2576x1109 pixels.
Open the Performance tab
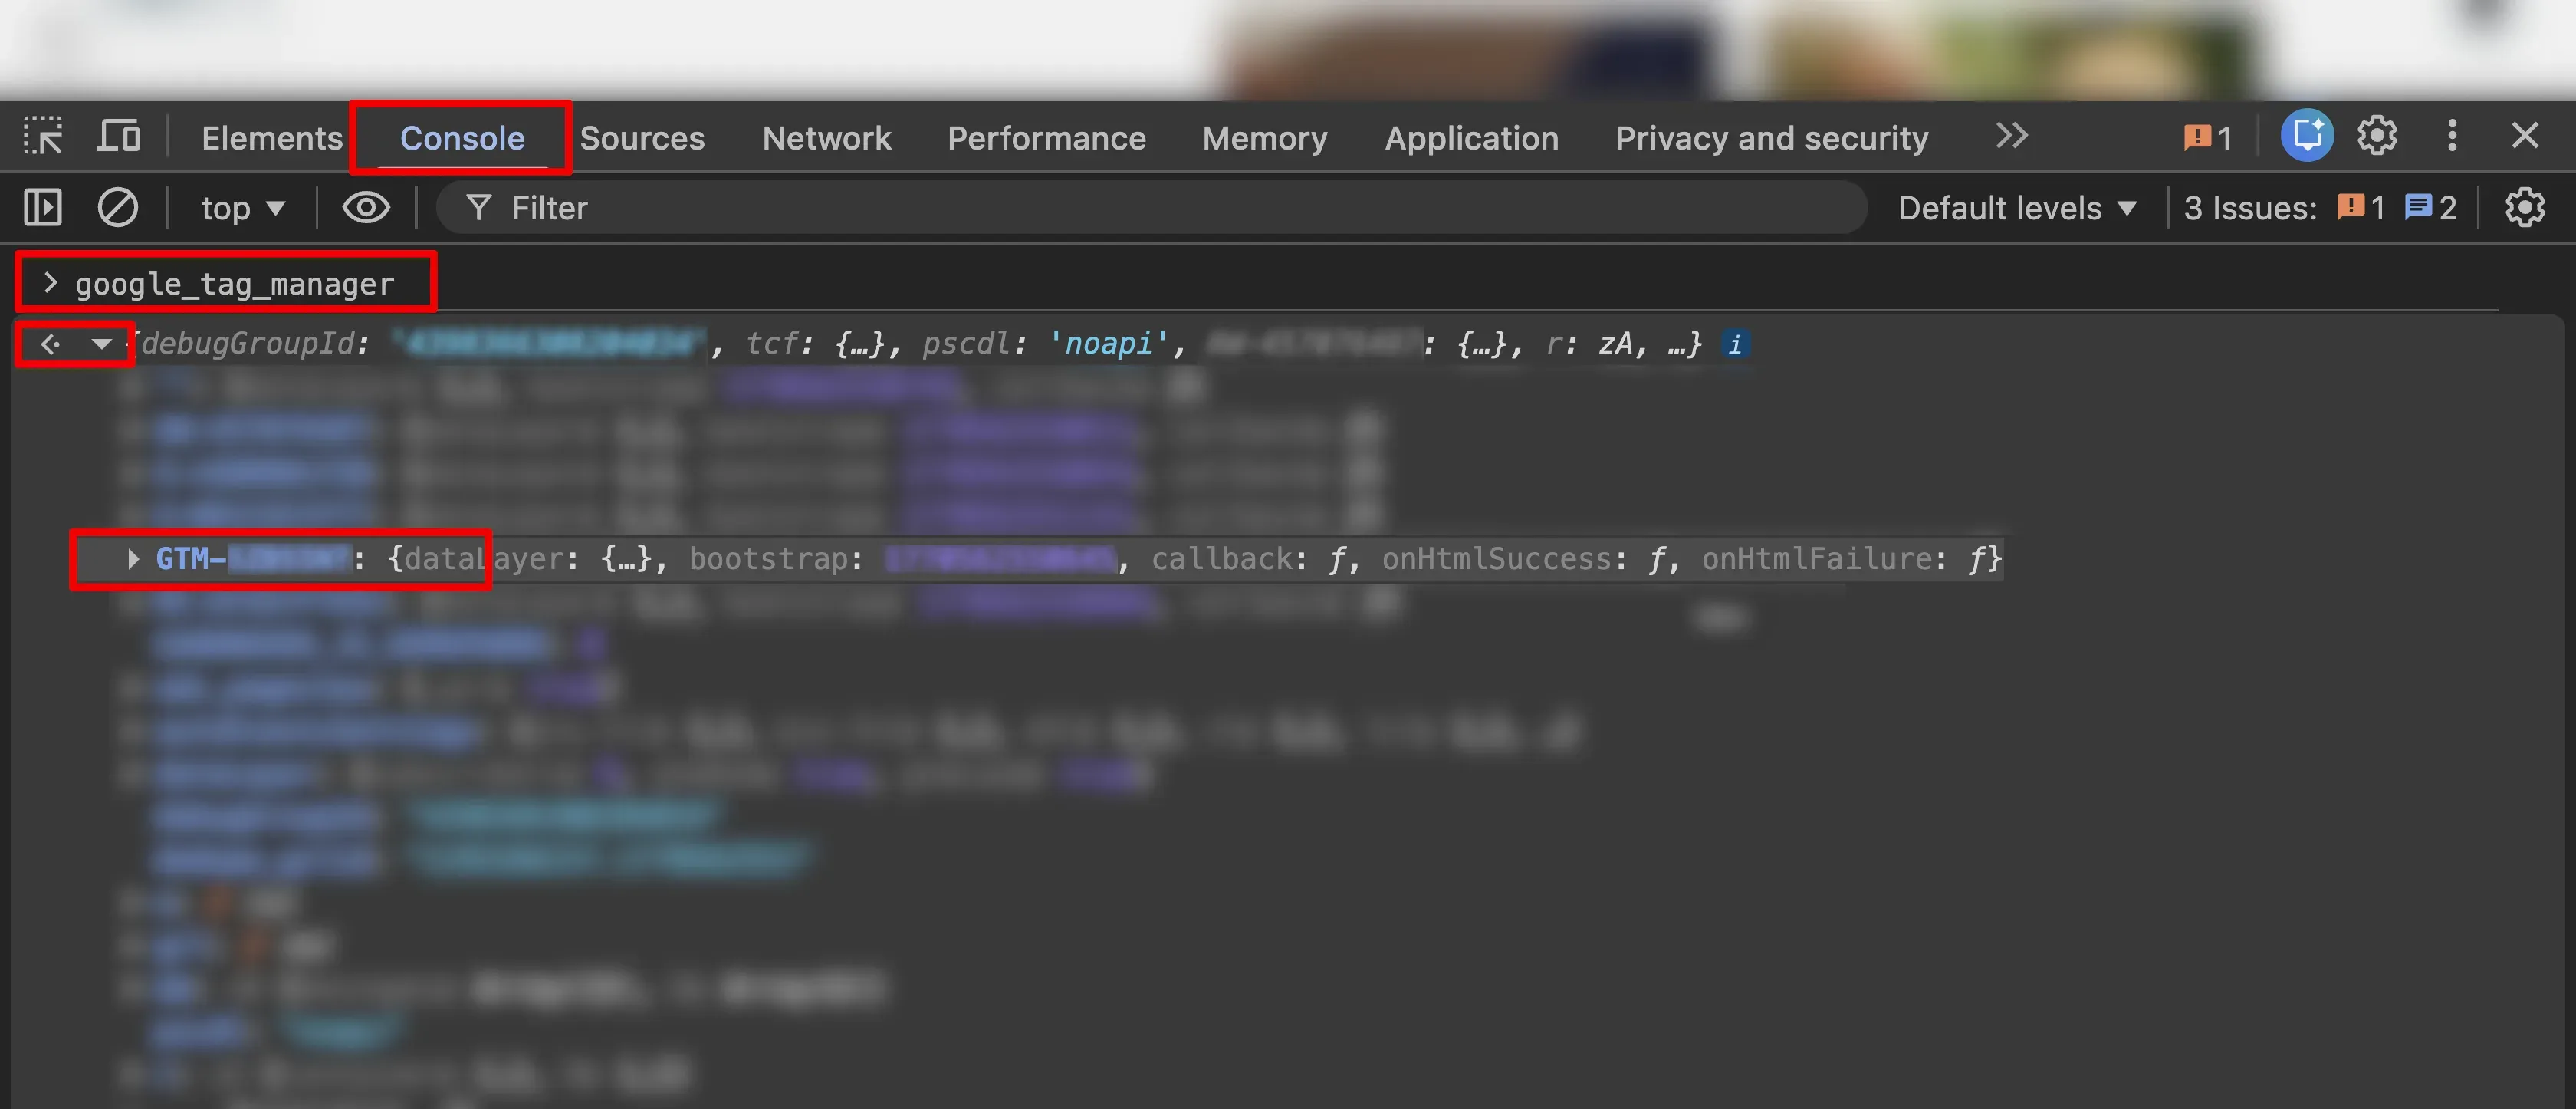(x=1046, y=138)
